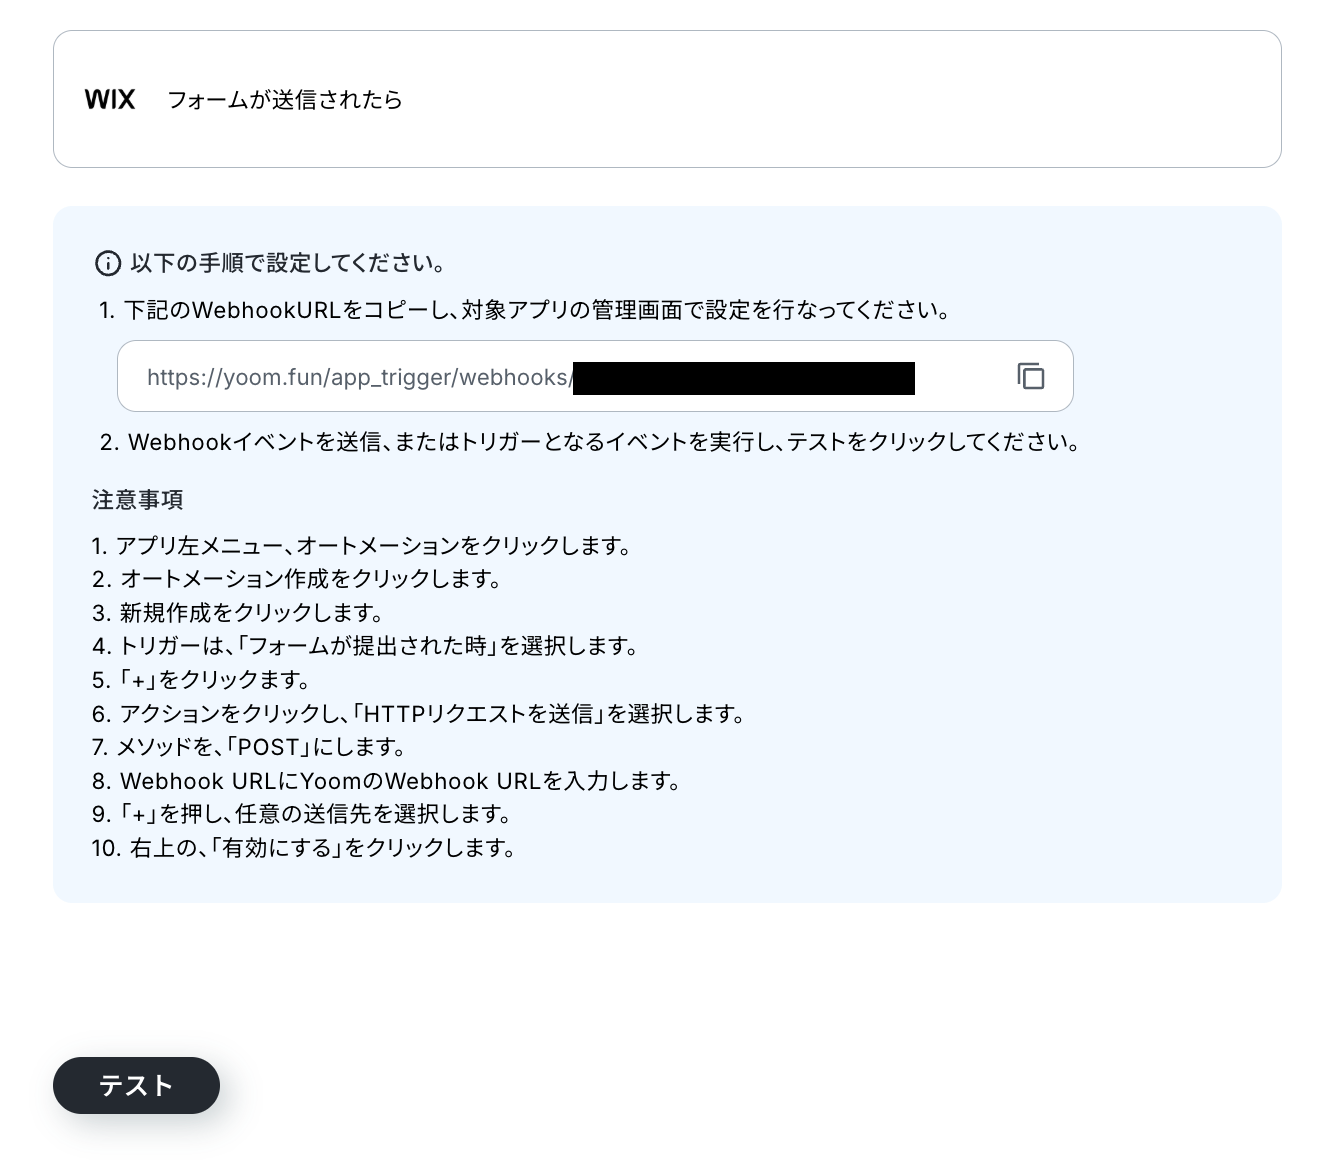1332x1160 pixels.
Task: Click the info circle icon beside 以下の手順
Action: (107, 264)
